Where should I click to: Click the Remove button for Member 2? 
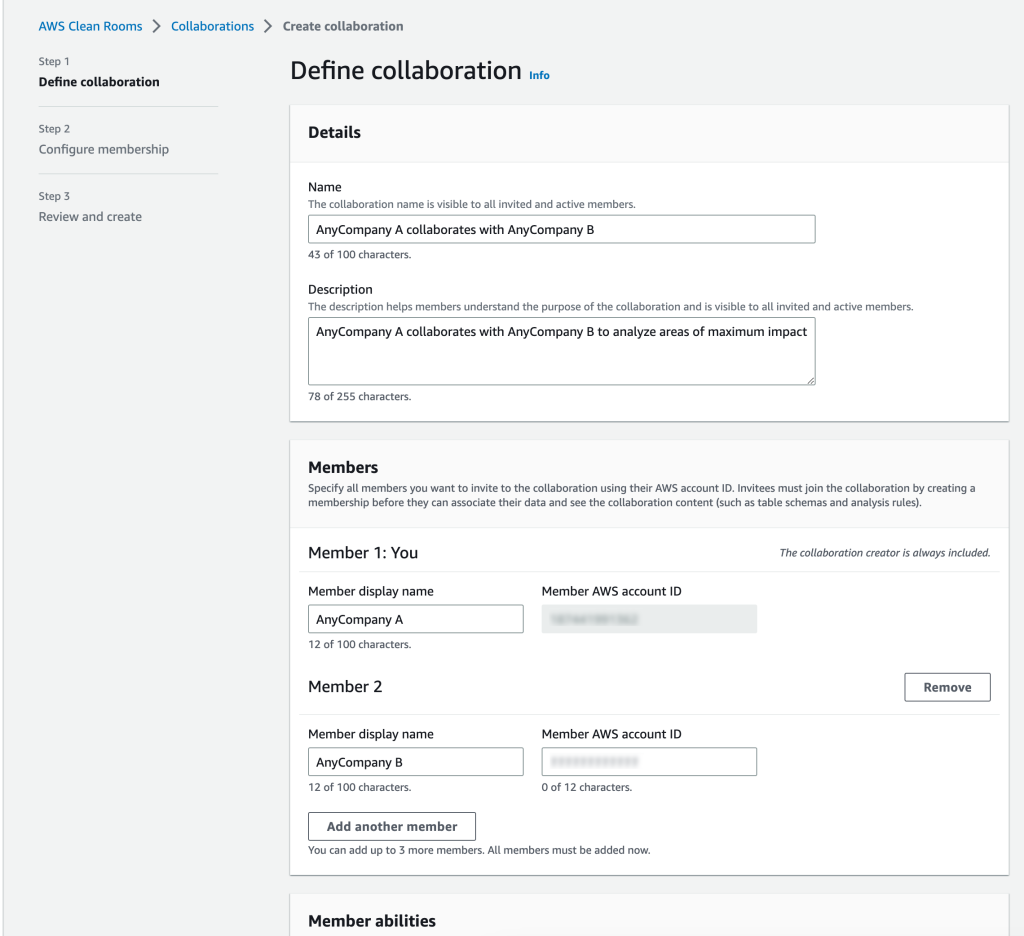946,687
